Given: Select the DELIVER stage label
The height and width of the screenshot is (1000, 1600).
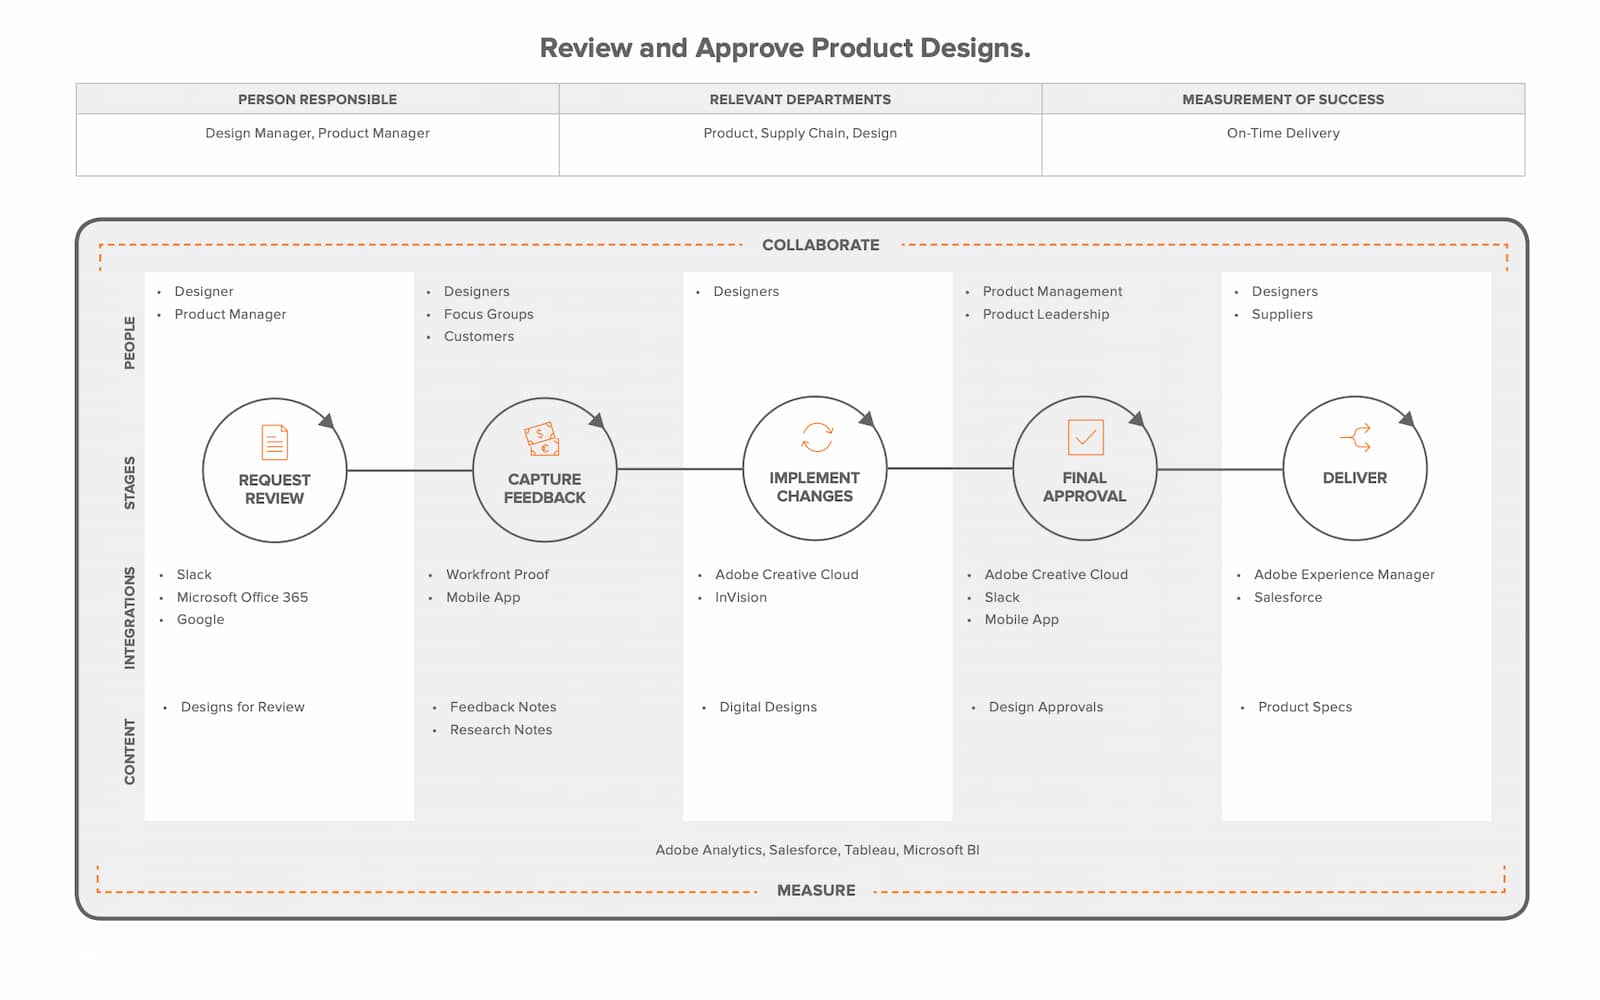Looking at the screenshot, I should pos(1354,478).
